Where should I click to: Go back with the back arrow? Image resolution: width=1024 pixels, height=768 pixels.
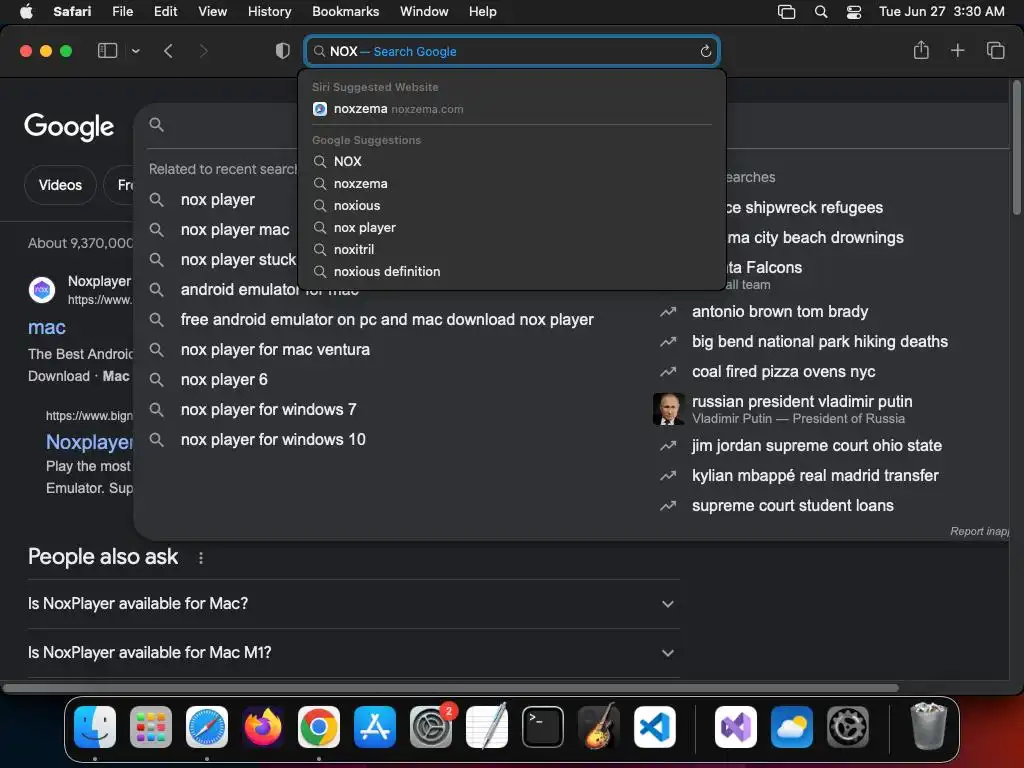pos(168,51)
